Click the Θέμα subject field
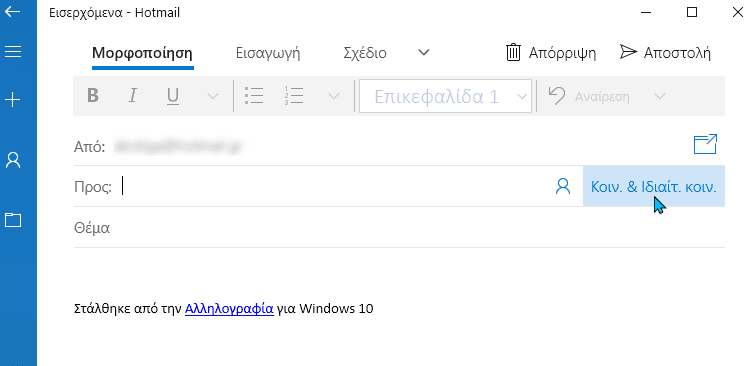The image size is (744, 366). pos(399,228)
